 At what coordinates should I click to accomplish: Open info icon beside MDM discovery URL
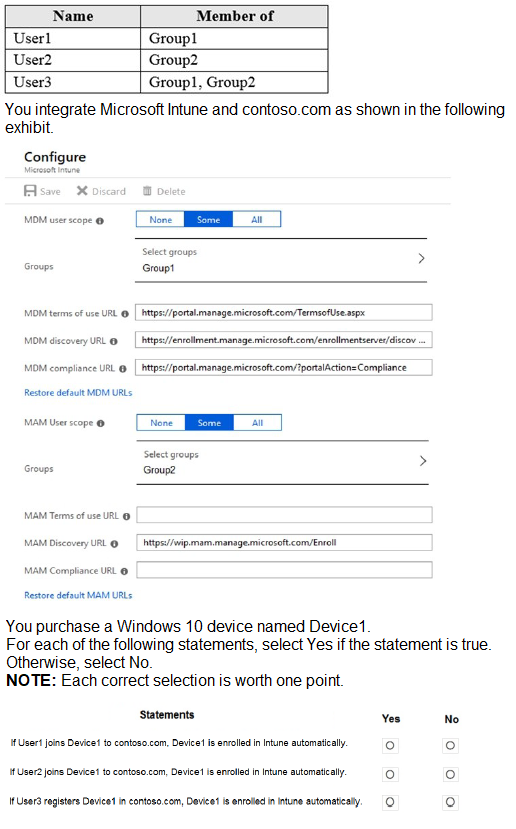pos(114,342)
